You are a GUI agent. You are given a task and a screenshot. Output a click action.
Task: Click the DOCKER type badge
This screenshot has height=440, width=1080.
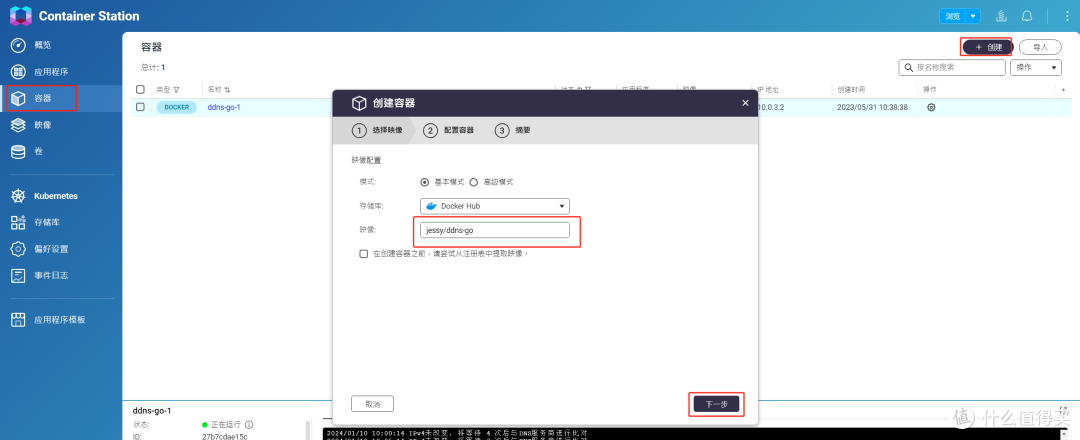[176, 107]
